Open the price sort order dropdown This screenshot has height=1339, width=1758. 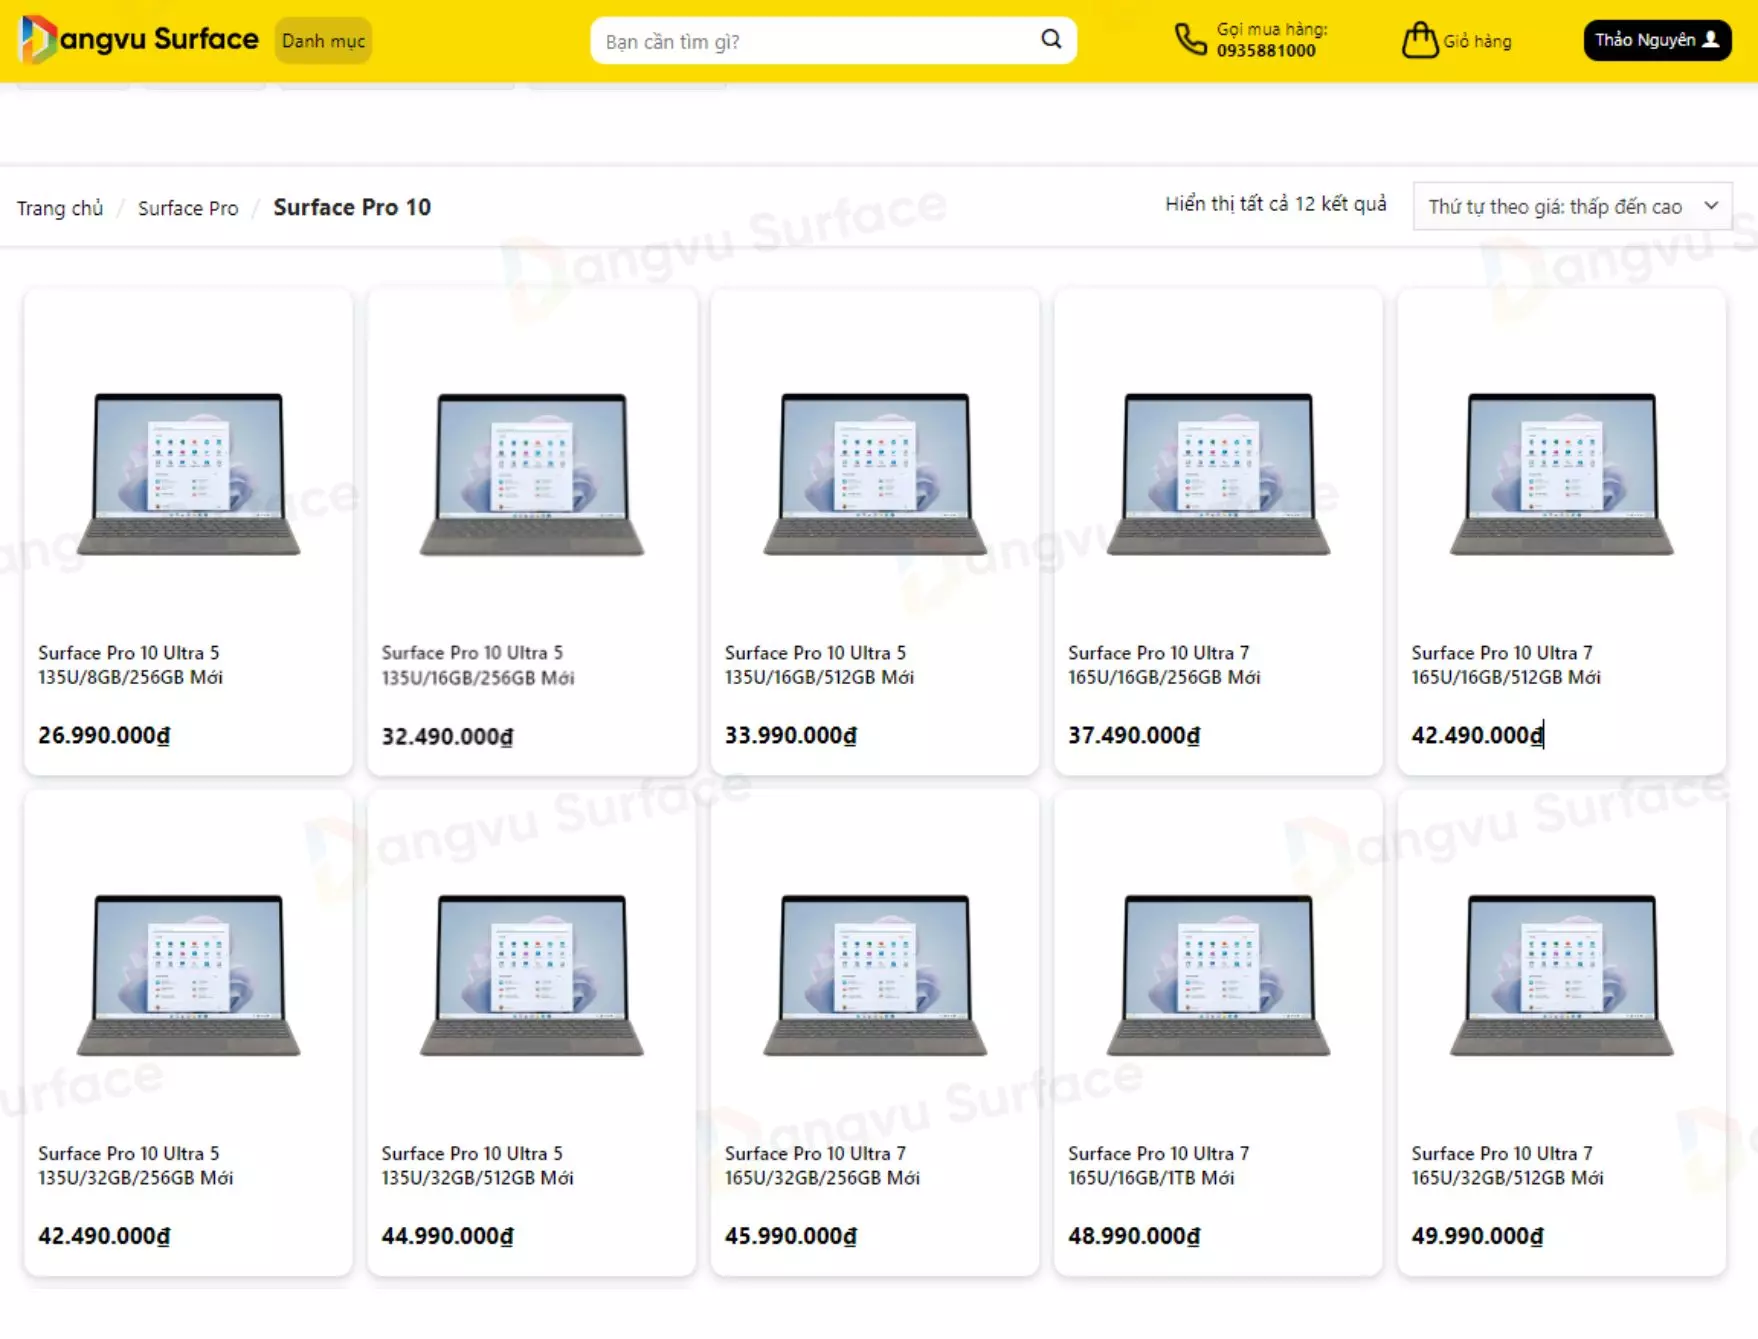click(x=1572, y=206)
